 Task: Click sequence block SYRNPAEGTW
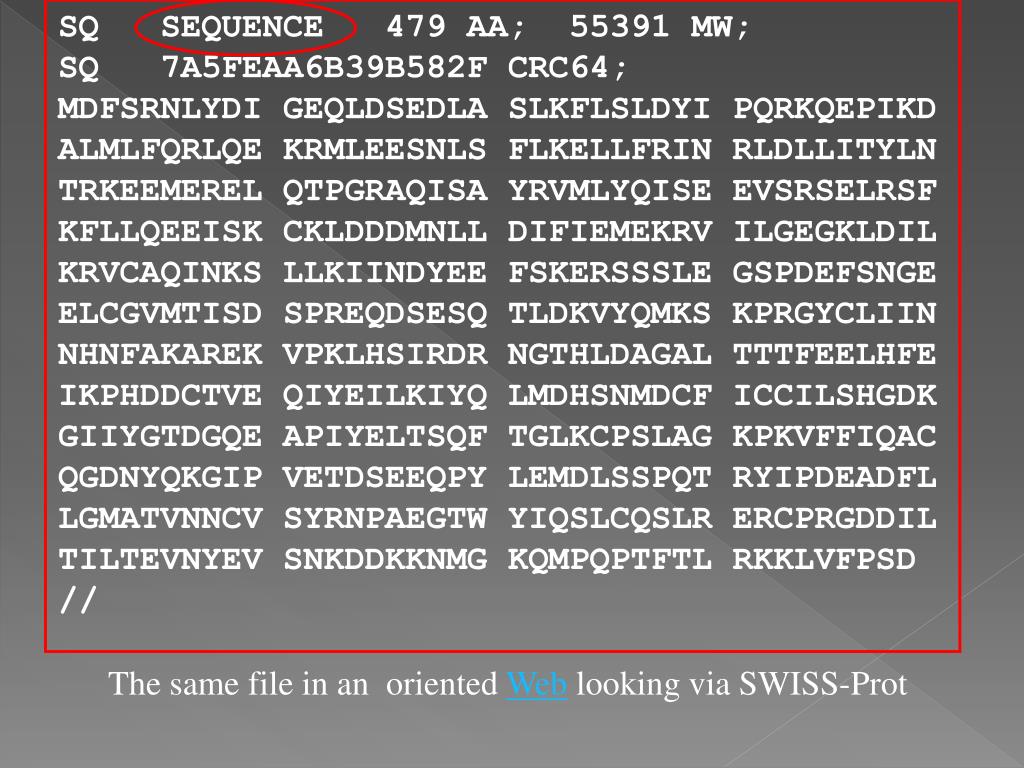385,519
